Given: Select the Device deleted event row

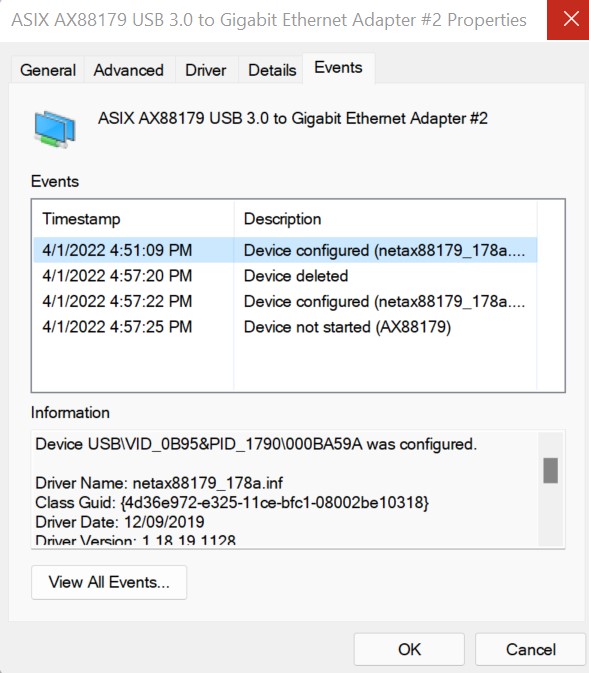Looking at the screenshot, I should point(285,276).
